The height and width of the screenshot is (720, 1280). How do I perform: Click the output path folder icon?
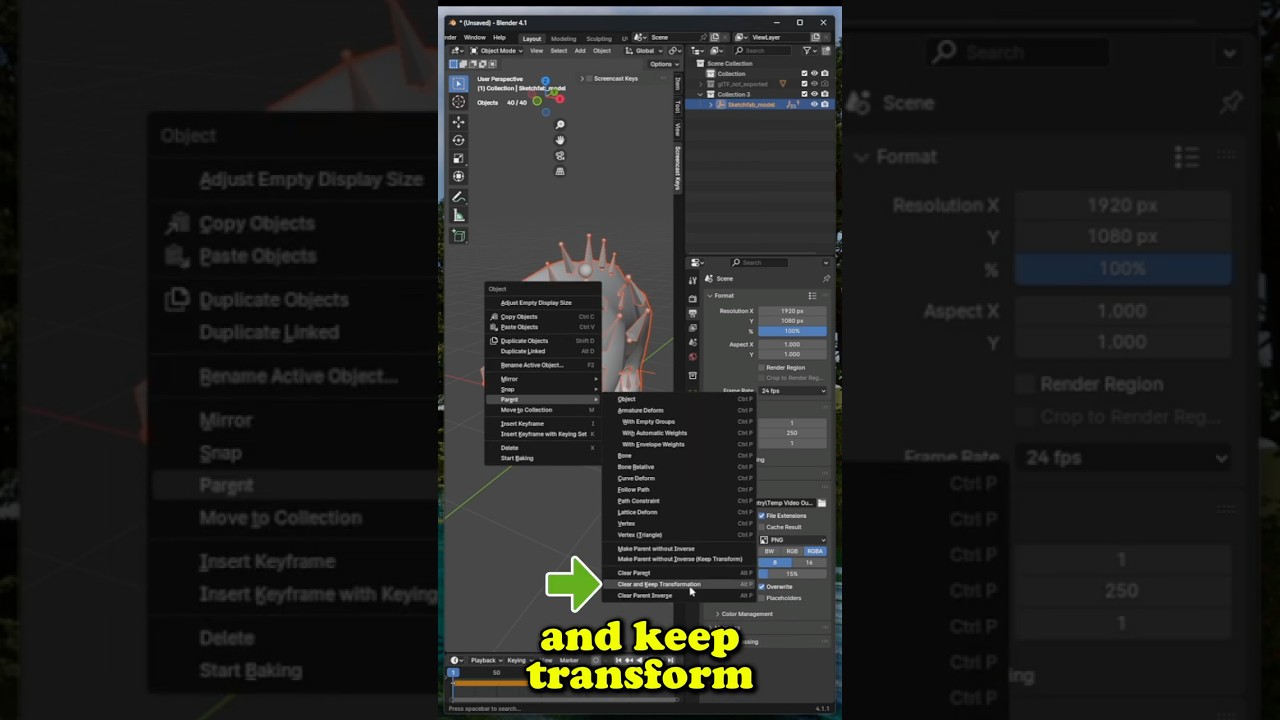point(822,503)
